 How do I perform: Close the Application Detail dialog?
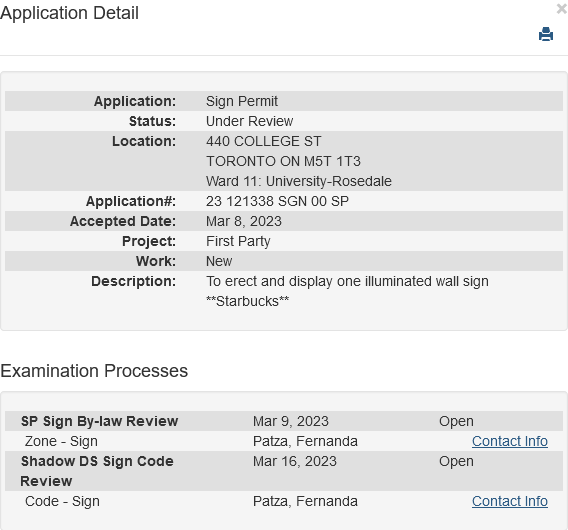click(562, 9)
